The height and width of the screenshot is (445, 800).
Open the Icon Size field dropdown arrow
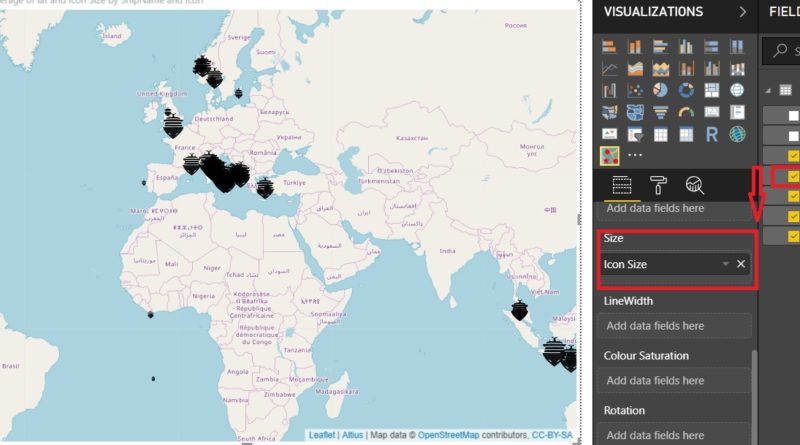(725, 264)
